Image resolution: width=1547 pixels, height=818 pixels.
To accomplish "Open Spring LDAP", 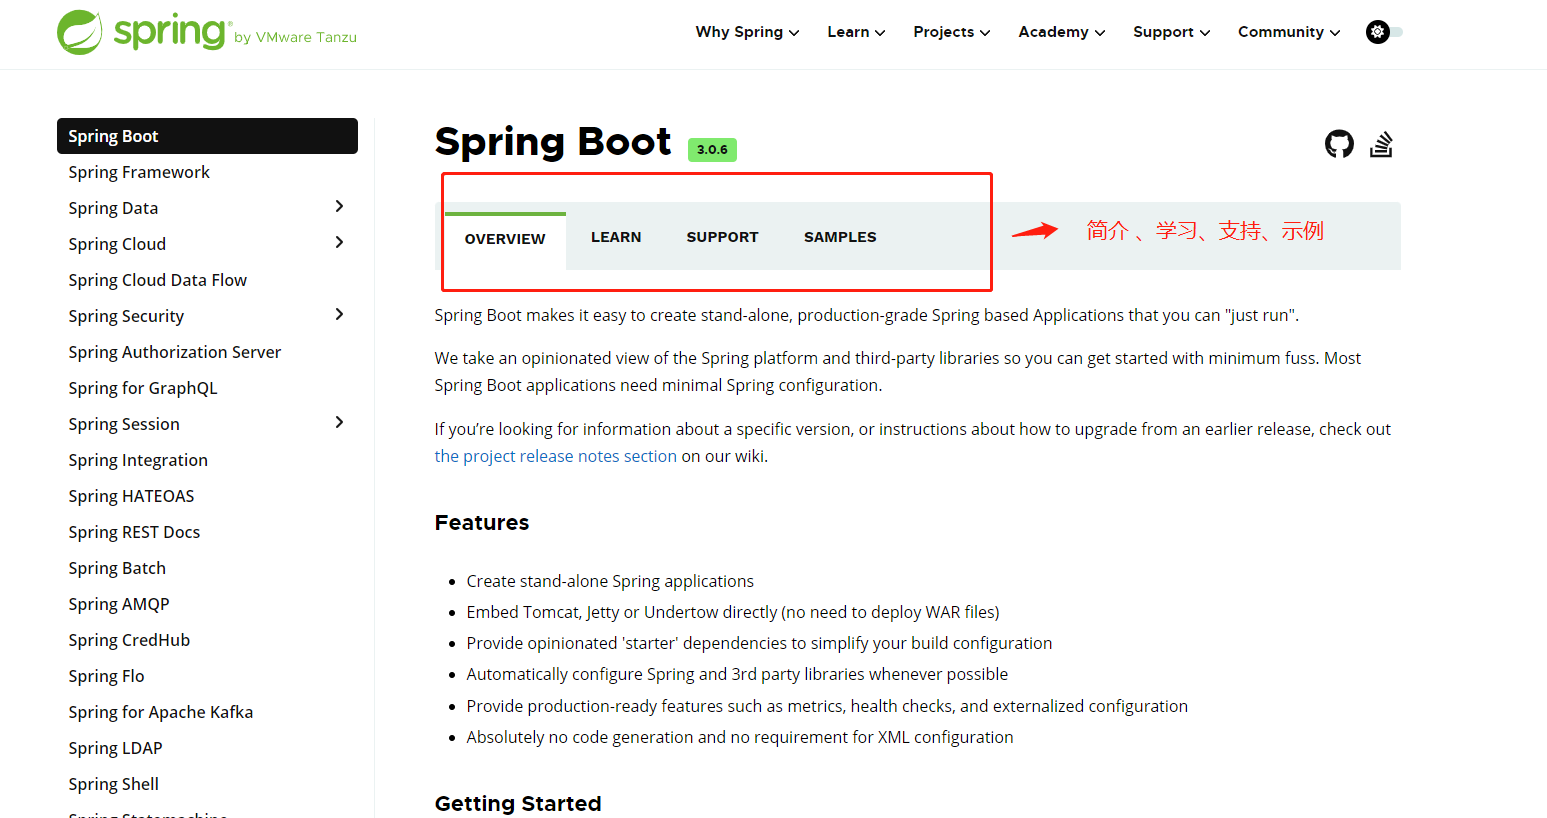I will coord(115,748).
